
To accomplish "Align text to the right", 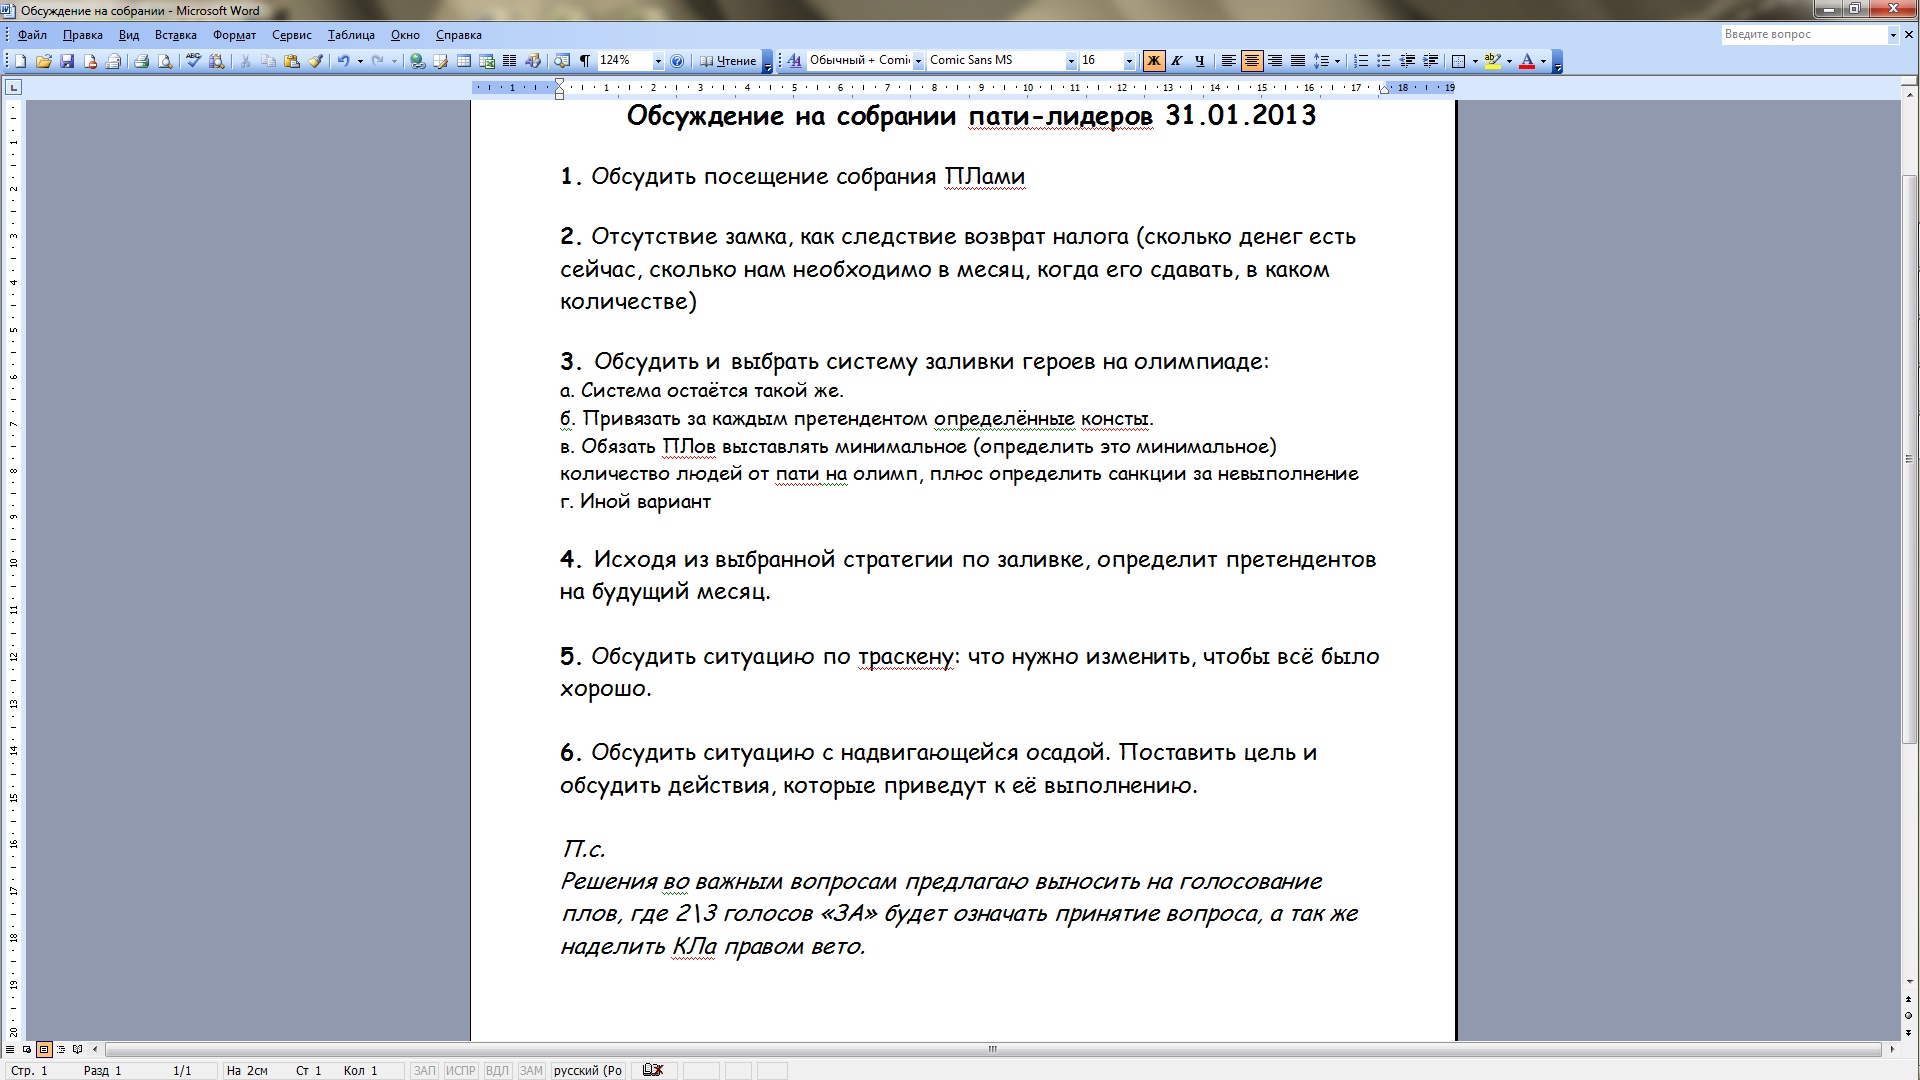I will pyautogui.click(x=1275, y=61).
